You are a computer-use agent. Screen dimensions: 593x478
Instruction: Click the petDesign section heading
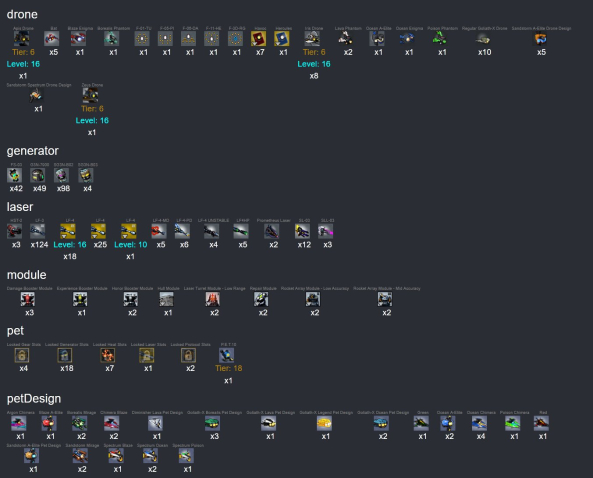point(34,399)
